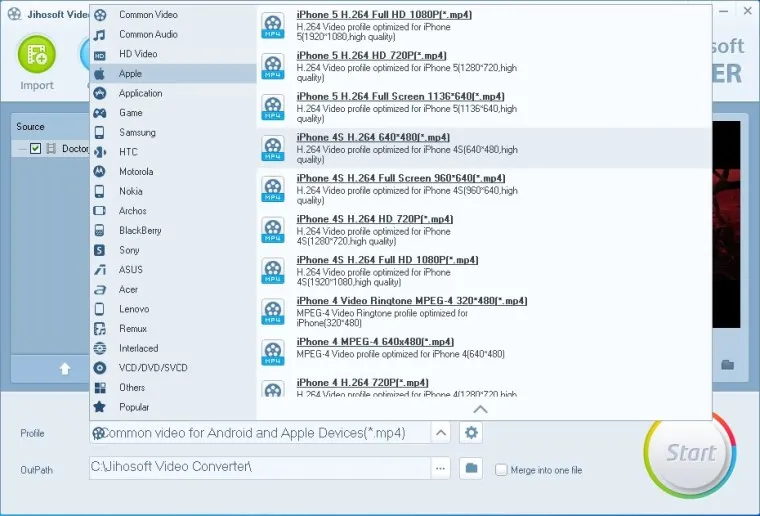Select the HTC category label
Viewport: 760px width, 516px height.
[128, 152]
